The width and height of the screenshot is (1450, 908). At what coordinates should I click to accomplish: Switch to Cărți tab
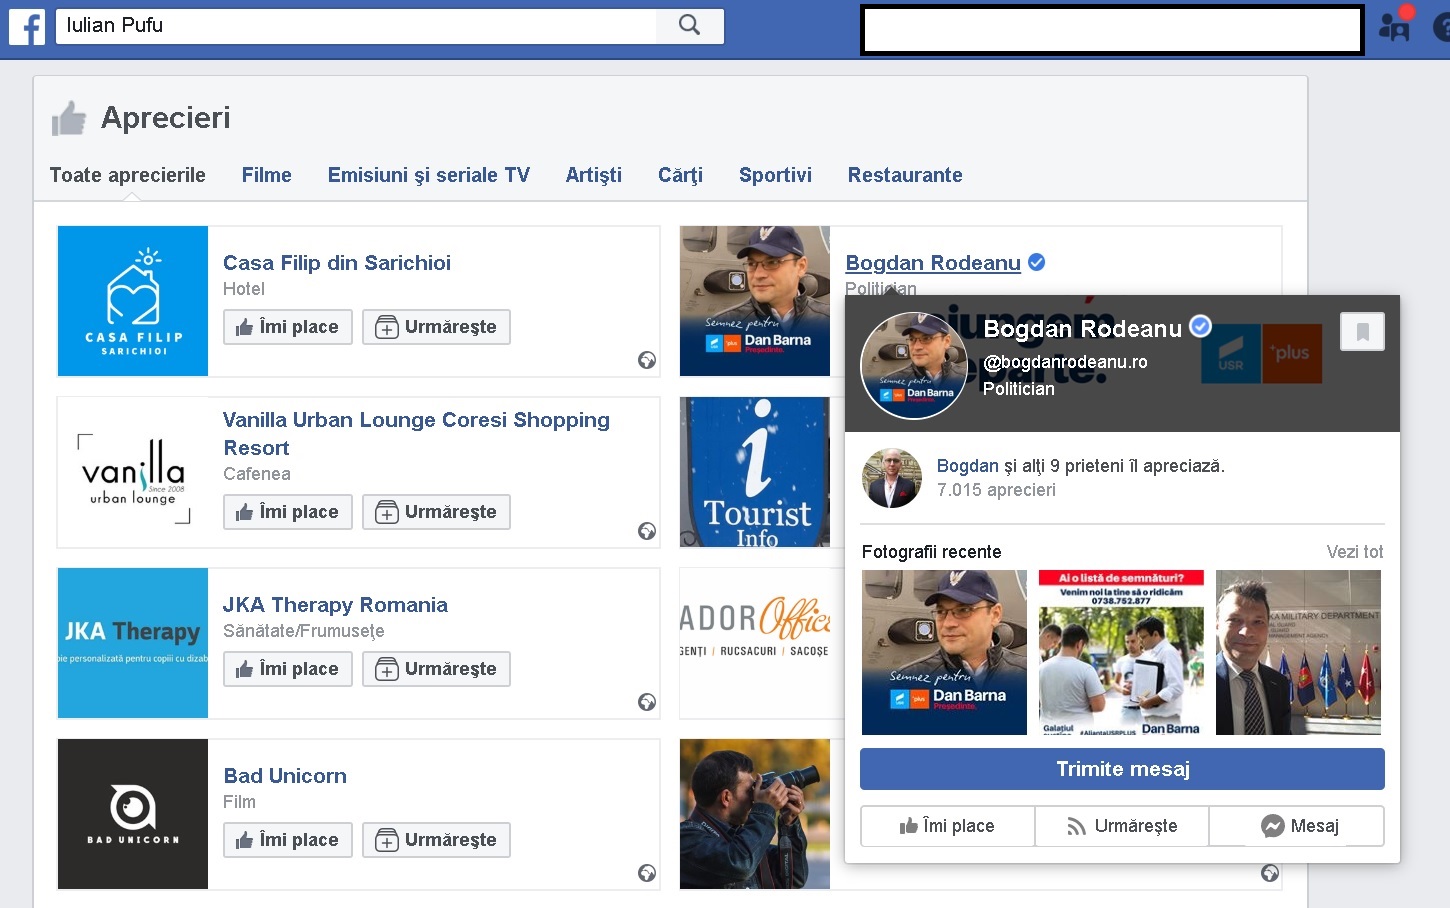pyautogui.click(x=680, y=175)
